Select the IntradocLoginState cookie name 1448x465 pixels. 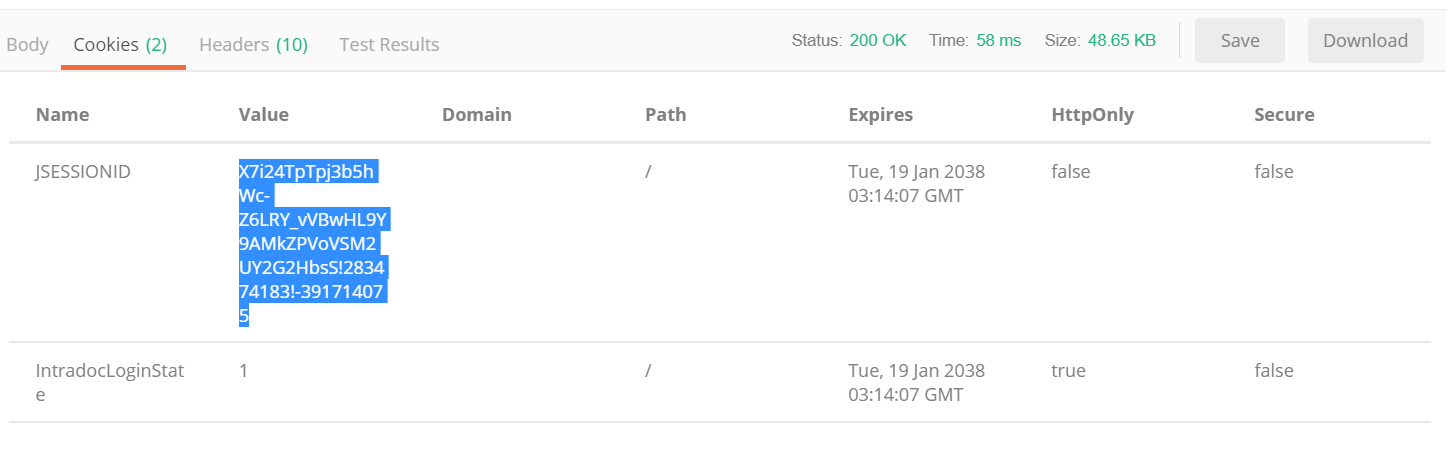tap(110, 383)
